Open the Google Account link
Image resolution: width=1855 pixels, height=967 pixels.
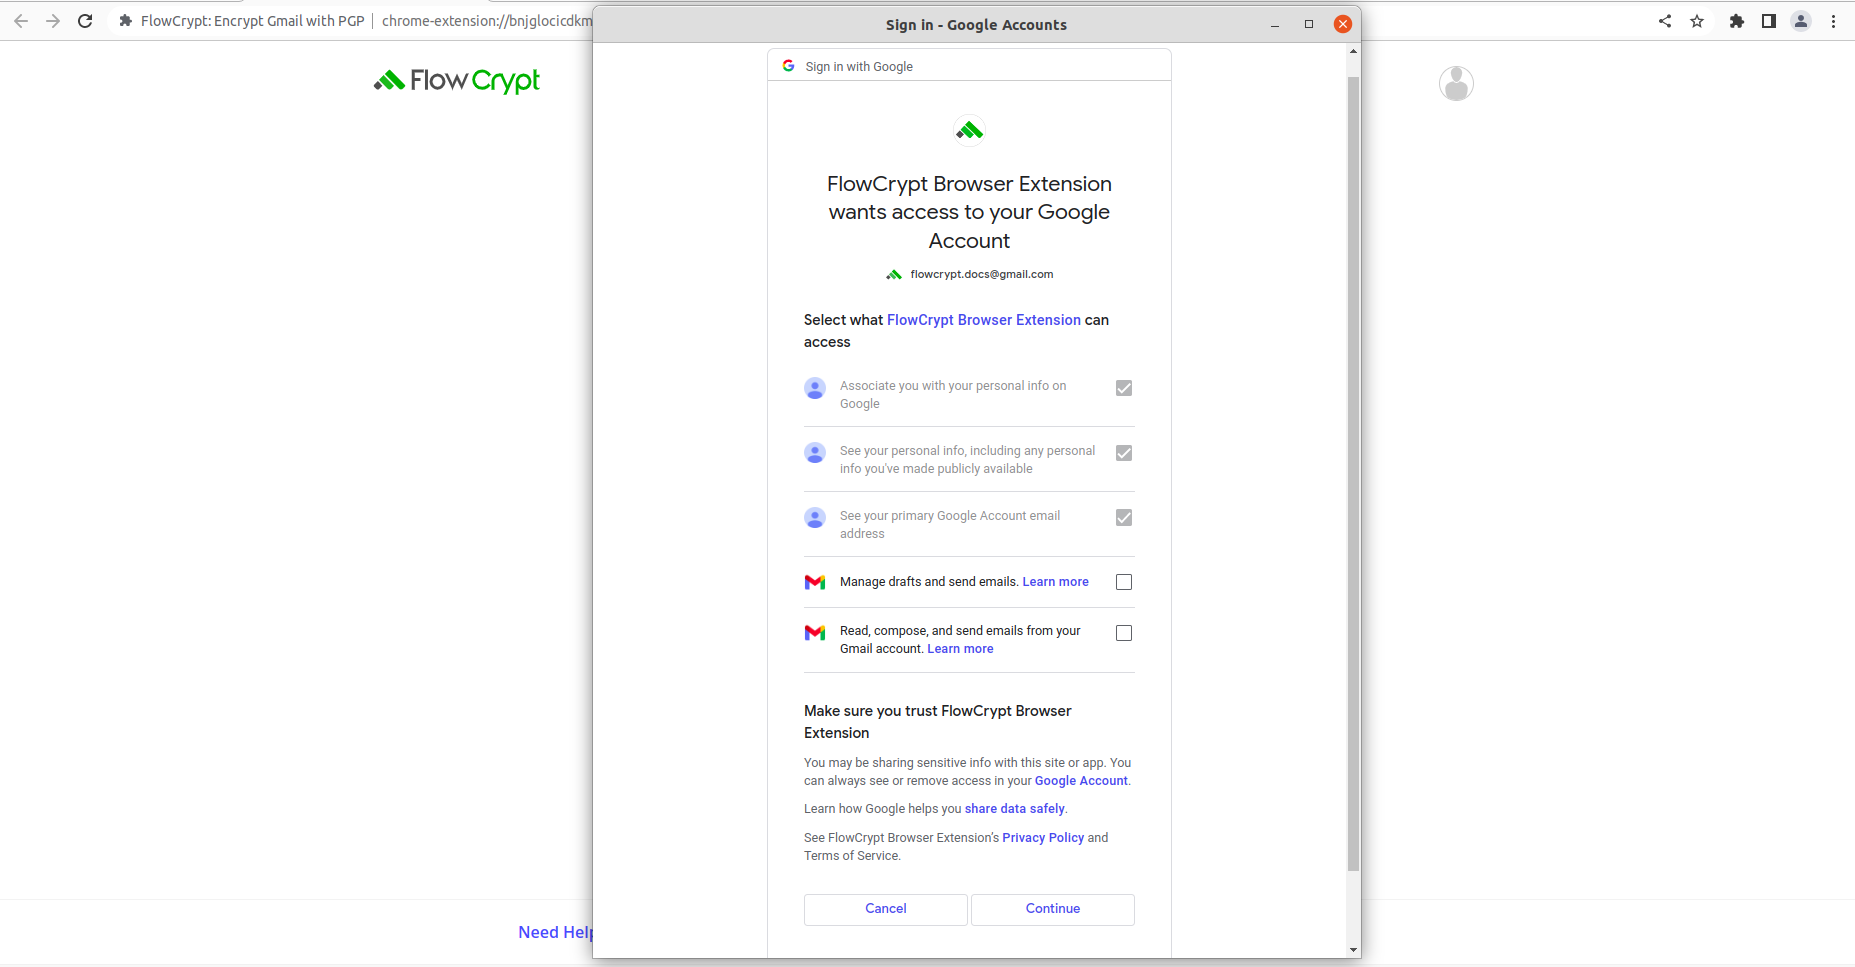click(x=1081, y=781)
